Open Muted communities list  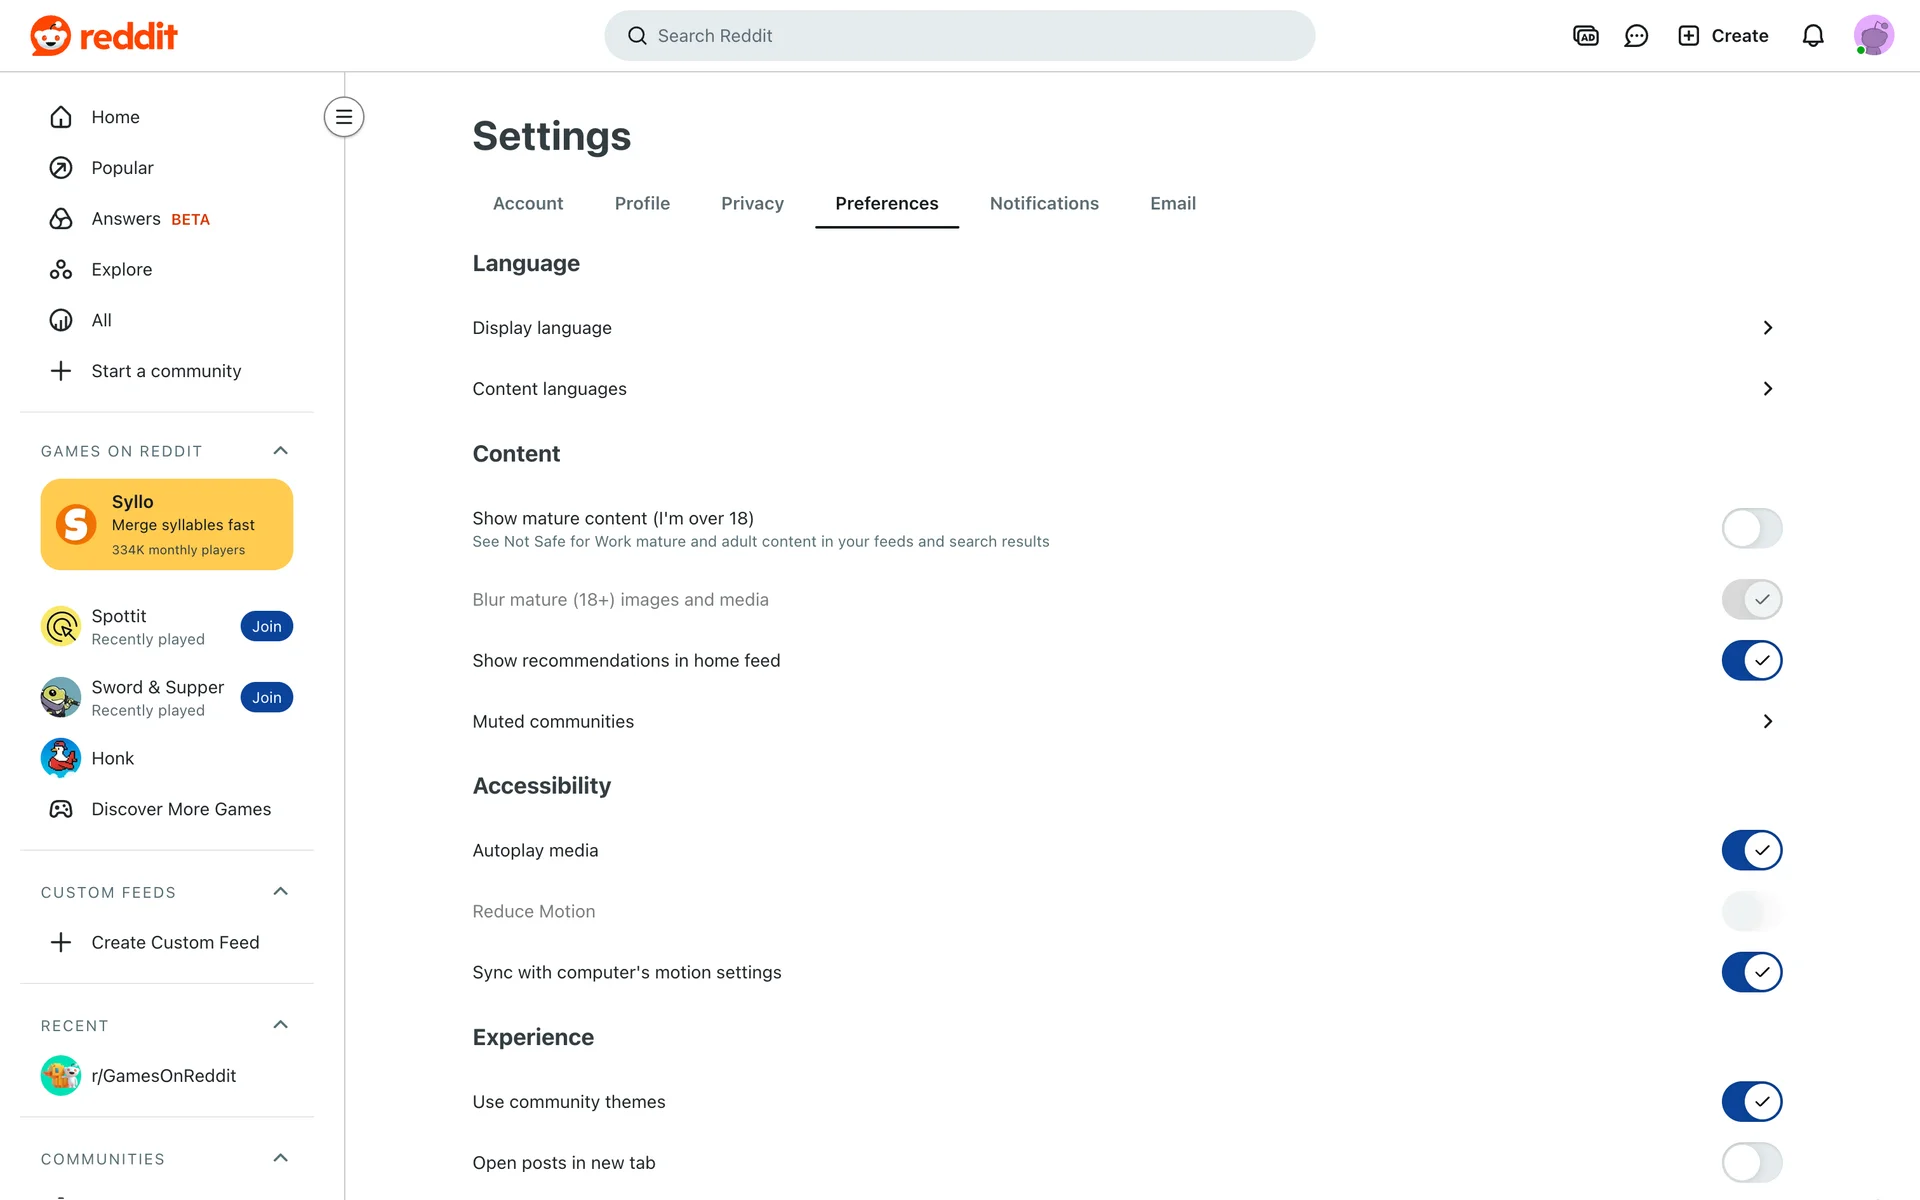[x=1767, y=721]
